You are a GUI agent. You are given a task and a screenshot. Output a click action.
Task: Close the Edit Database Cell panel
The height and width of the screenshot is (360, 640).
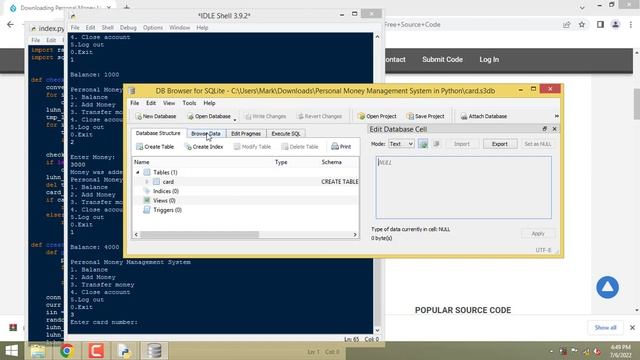point(554,129)
